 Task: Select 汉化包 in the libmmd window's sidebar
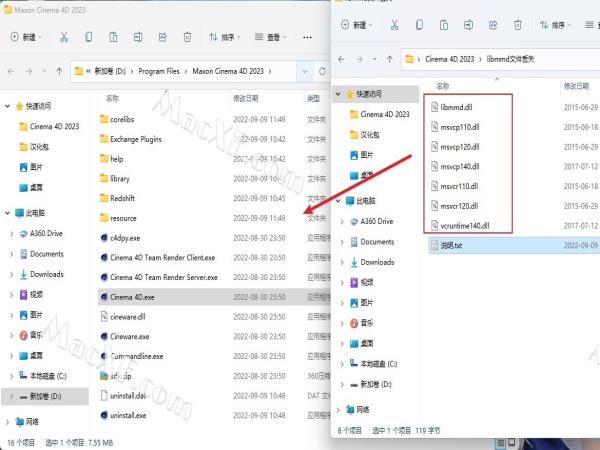pos(364,135)
